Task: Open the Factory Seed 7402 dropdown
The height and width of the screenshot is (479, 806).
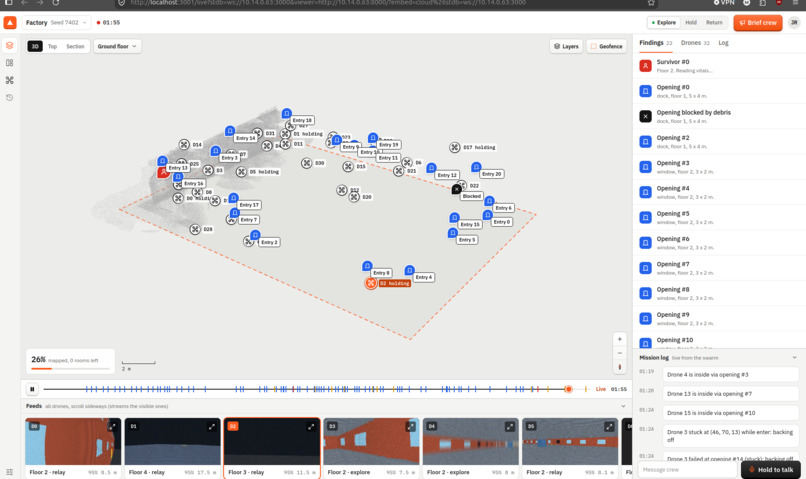Action: point(57,23)
